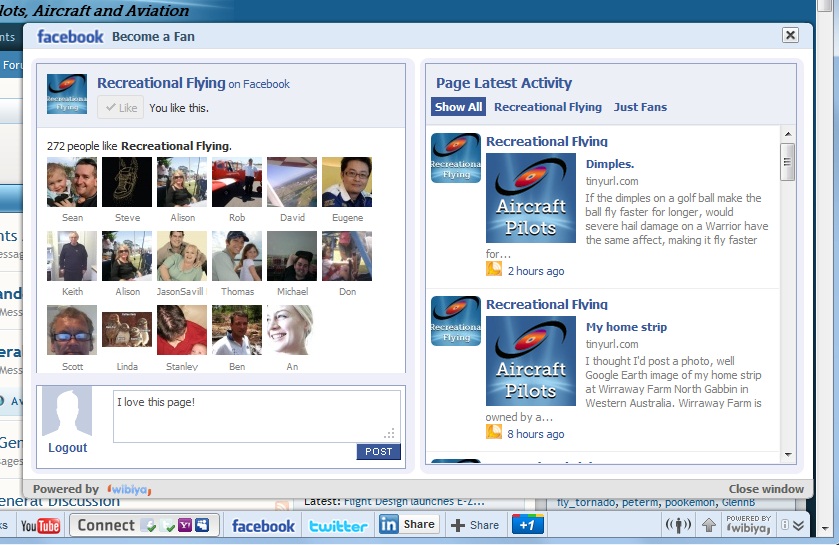Open Michael's profile picture
Image resolution: width=839 pixels, height=545 pixels.
pos(292,256)
